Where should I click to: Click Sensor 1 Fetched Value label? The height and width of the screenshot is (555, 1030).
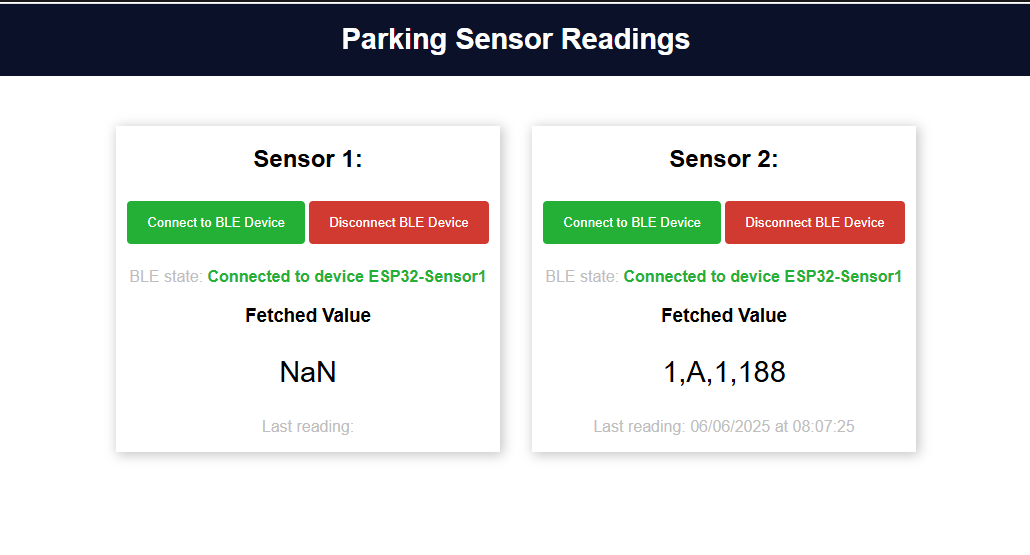[x=307, y=315]
